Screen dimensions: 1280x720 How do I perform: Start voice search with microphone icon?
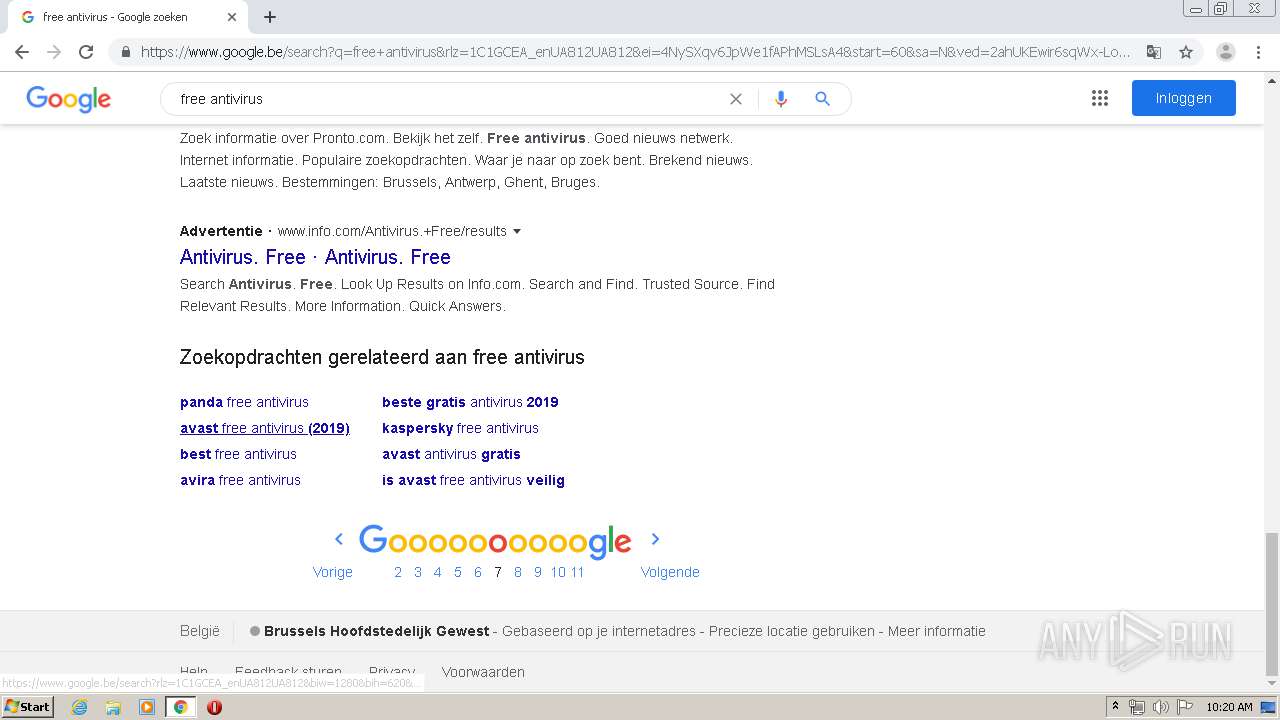(781, 99)
